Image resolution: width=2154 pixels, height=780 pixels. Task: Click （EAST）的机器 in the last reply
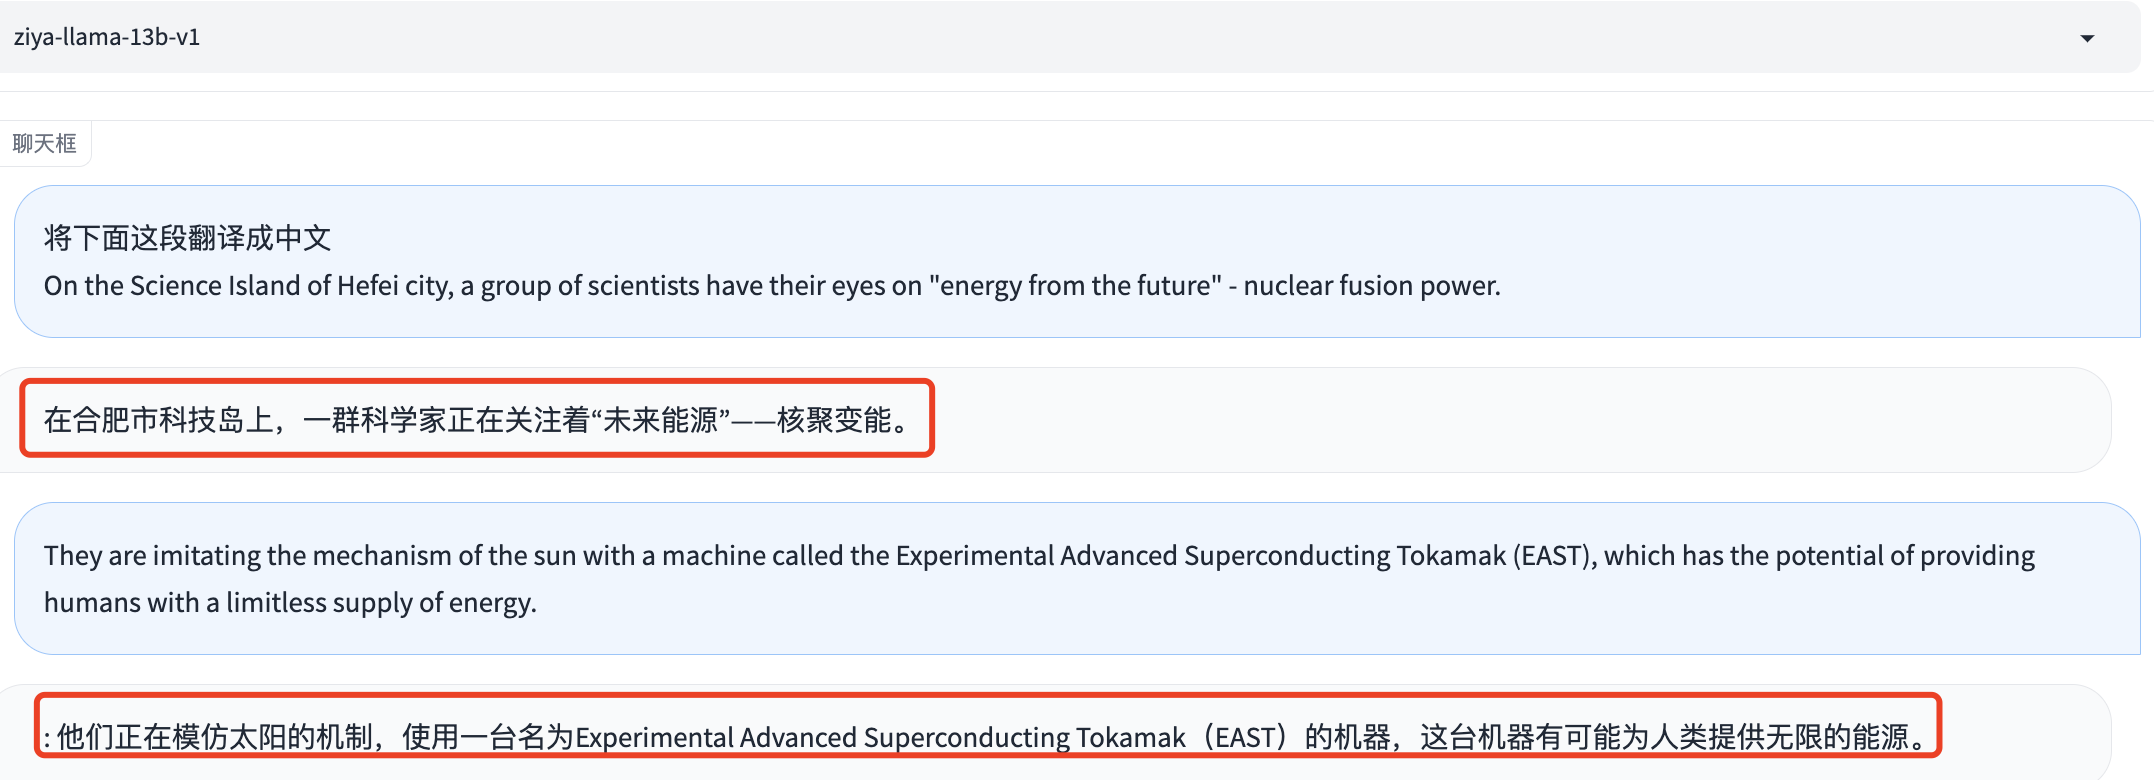click(1294, 738)
